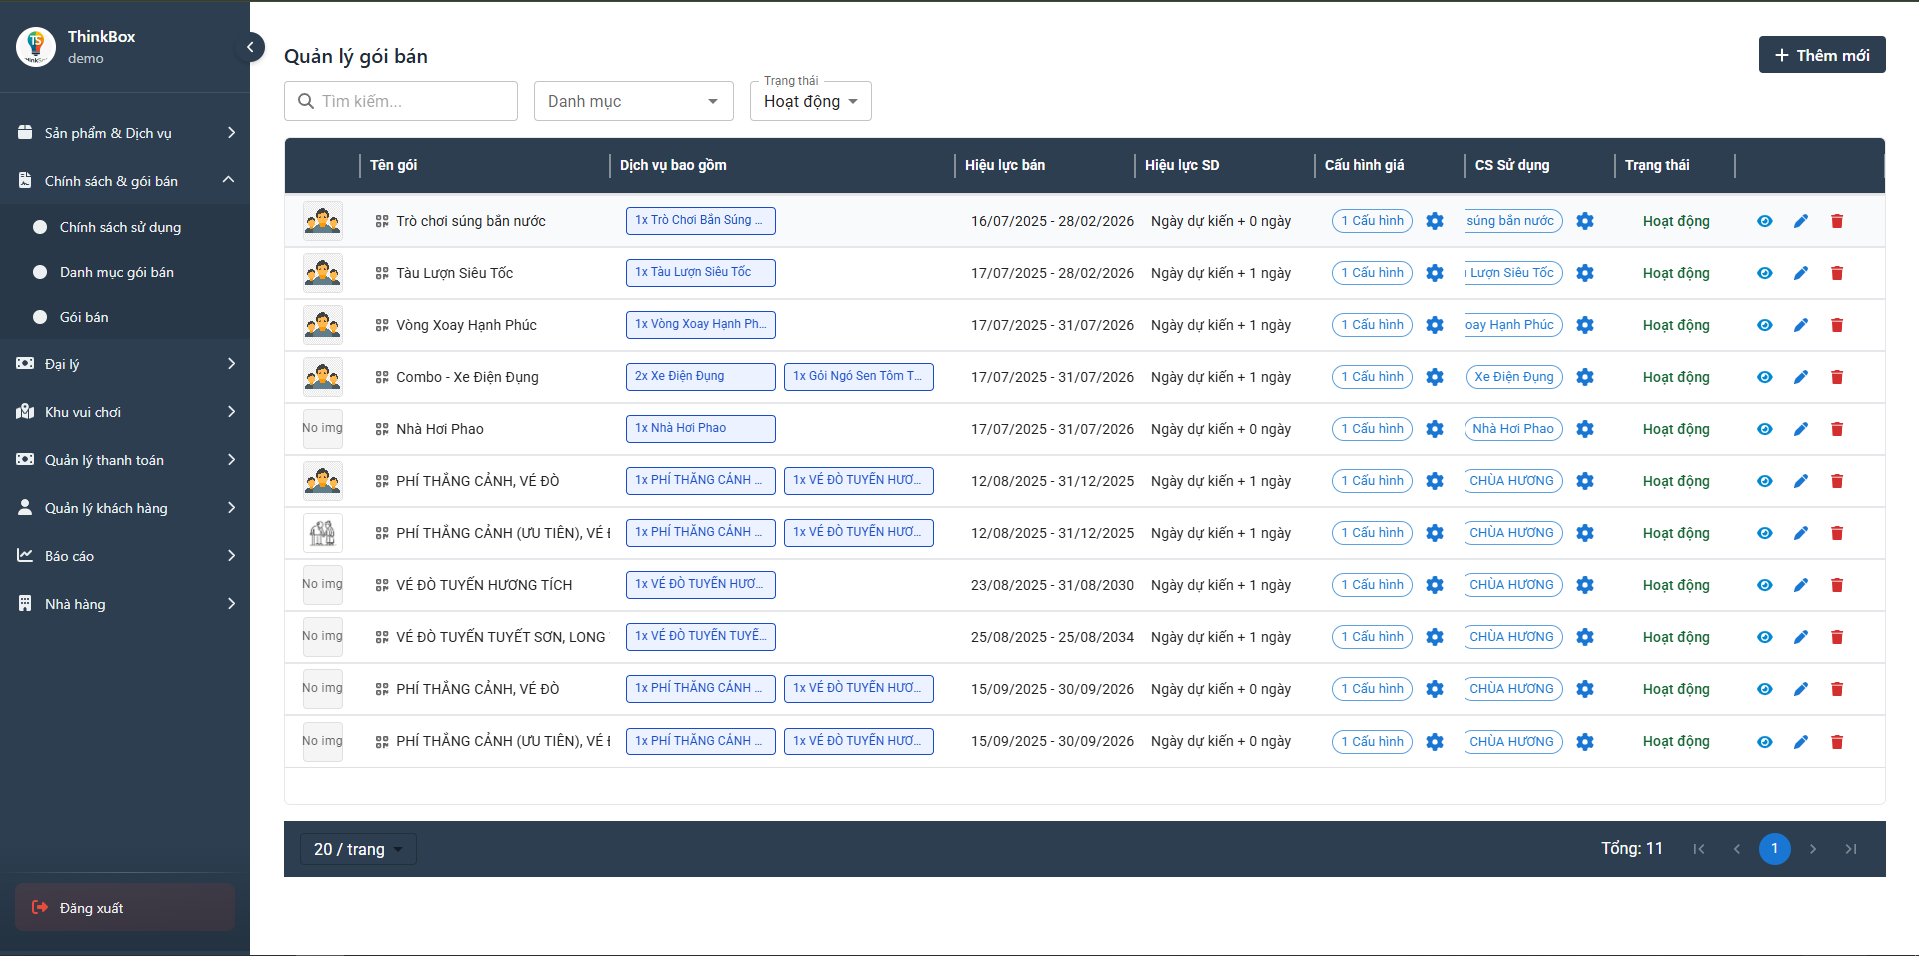Toggle eye icon for VÉ ĐÒ TUYẾN TUYẾT SƠN
This screenshot has width=1919, height=956.
(1764, 637)
